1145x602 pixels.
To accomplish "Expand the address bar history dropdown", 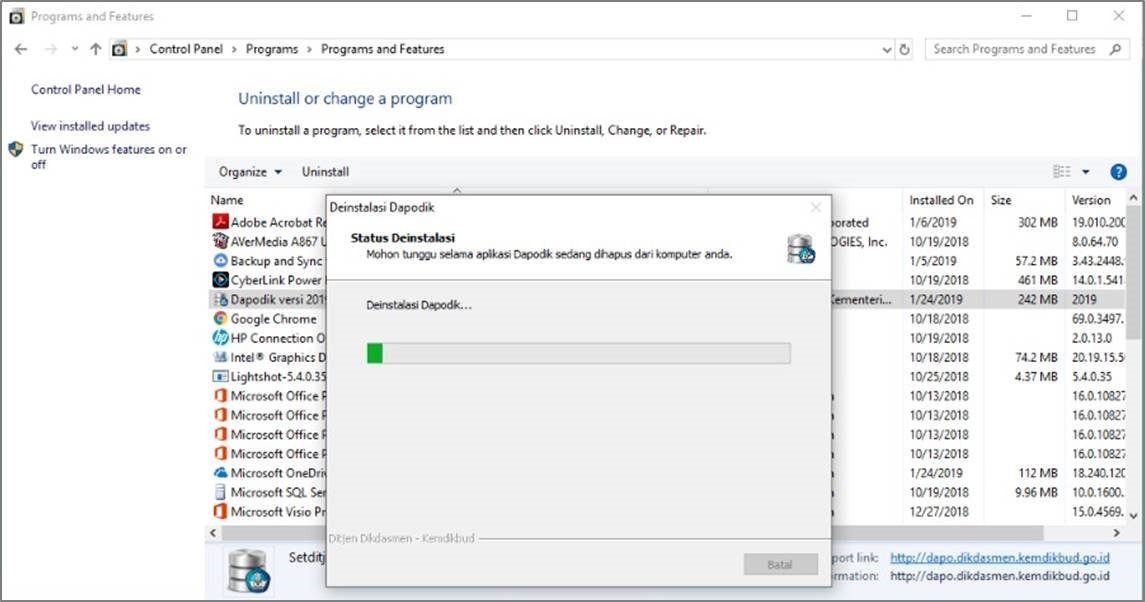I will click(x=887, y=50).
